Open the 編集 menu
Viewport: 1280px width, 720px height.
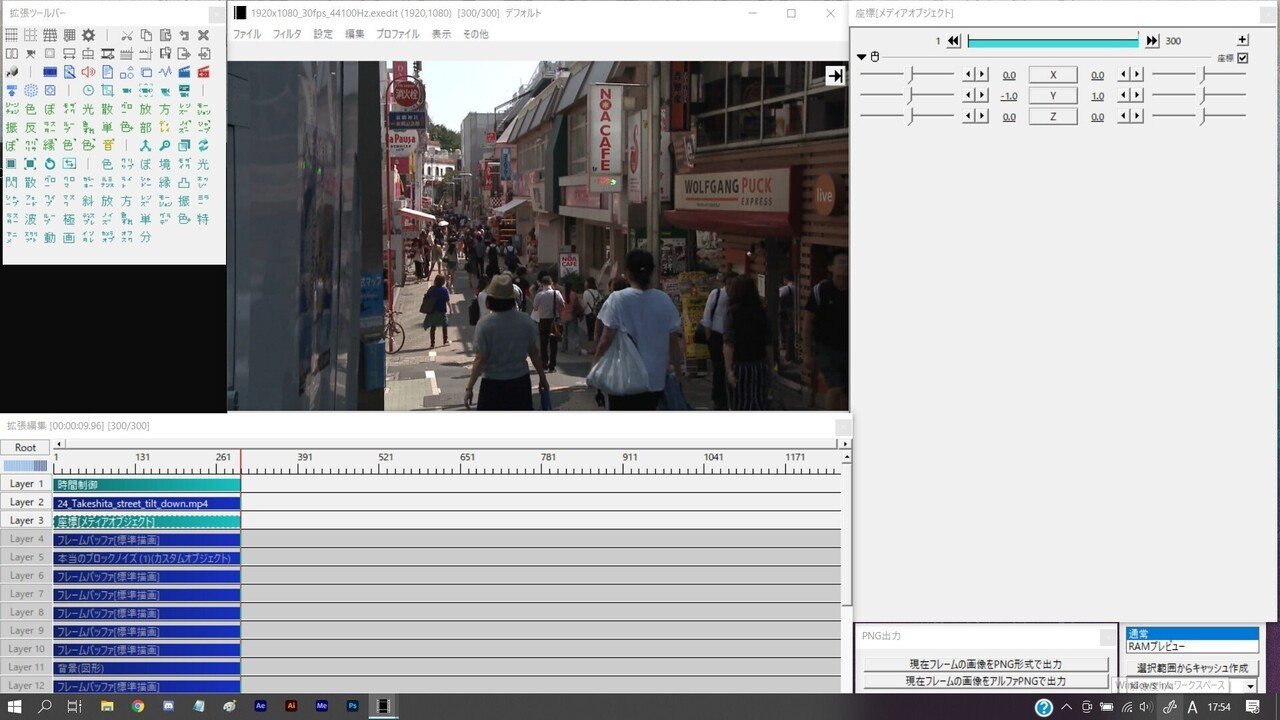(x=355, y=34)
